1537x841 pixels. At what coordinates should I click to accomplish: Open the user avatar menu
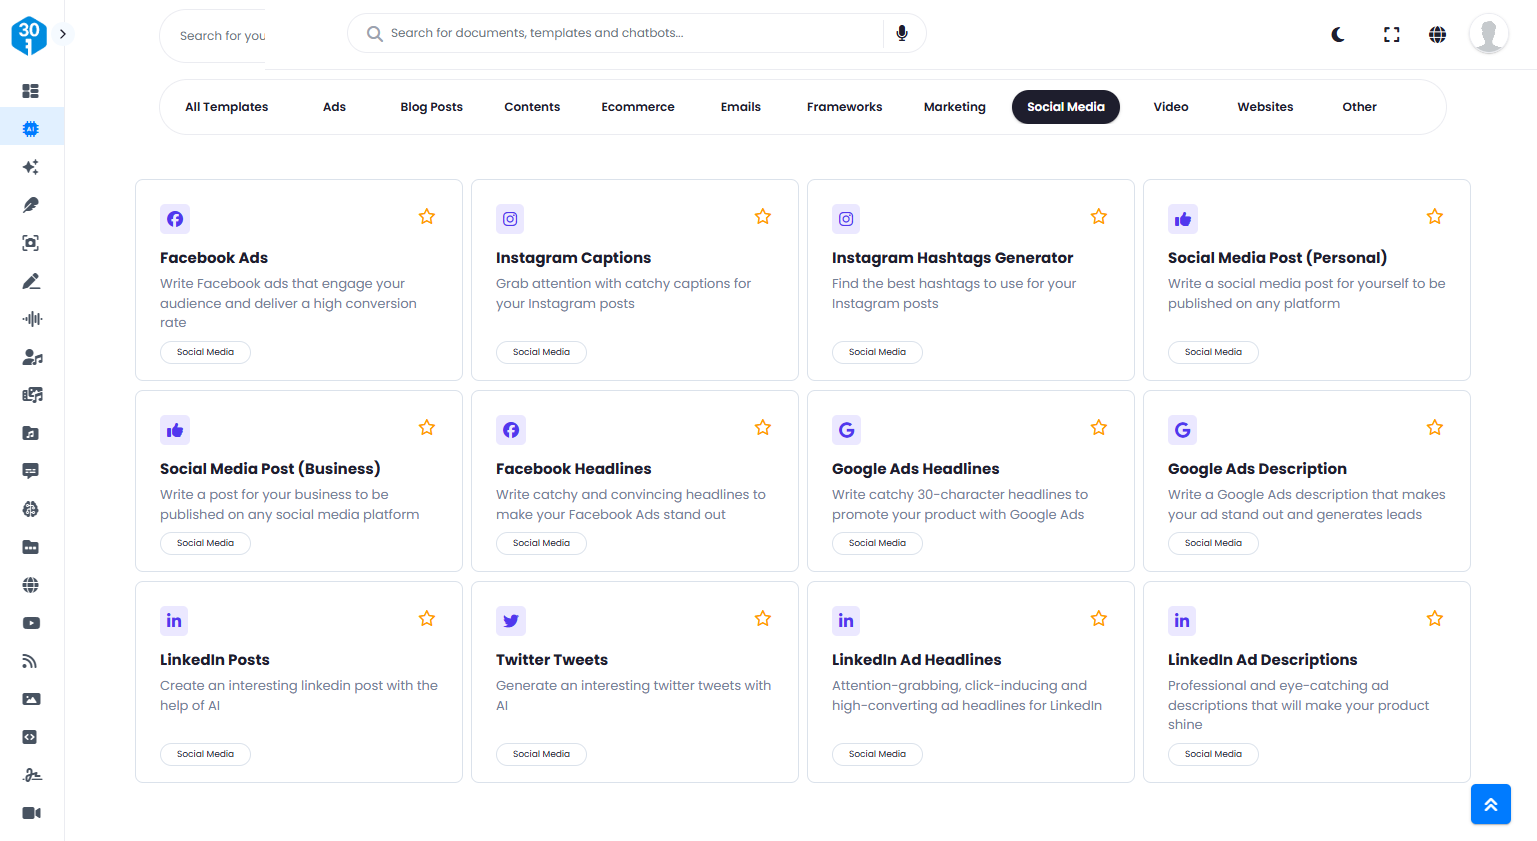[1488, 34]
